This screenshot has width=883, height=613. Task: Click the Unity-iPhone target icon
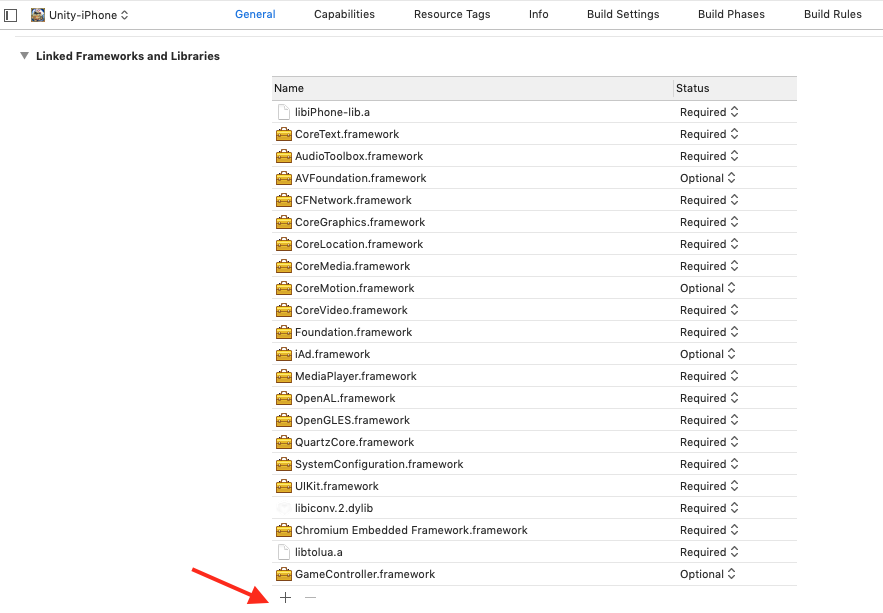tap(38, 15)
